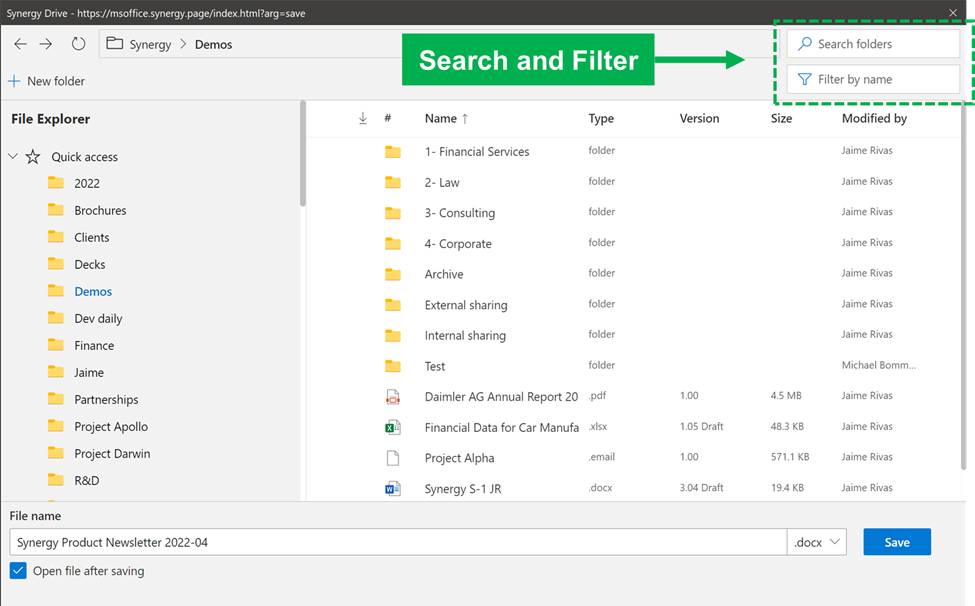Select the Daimler AG Annual Report 20 name

pos(501,397)
